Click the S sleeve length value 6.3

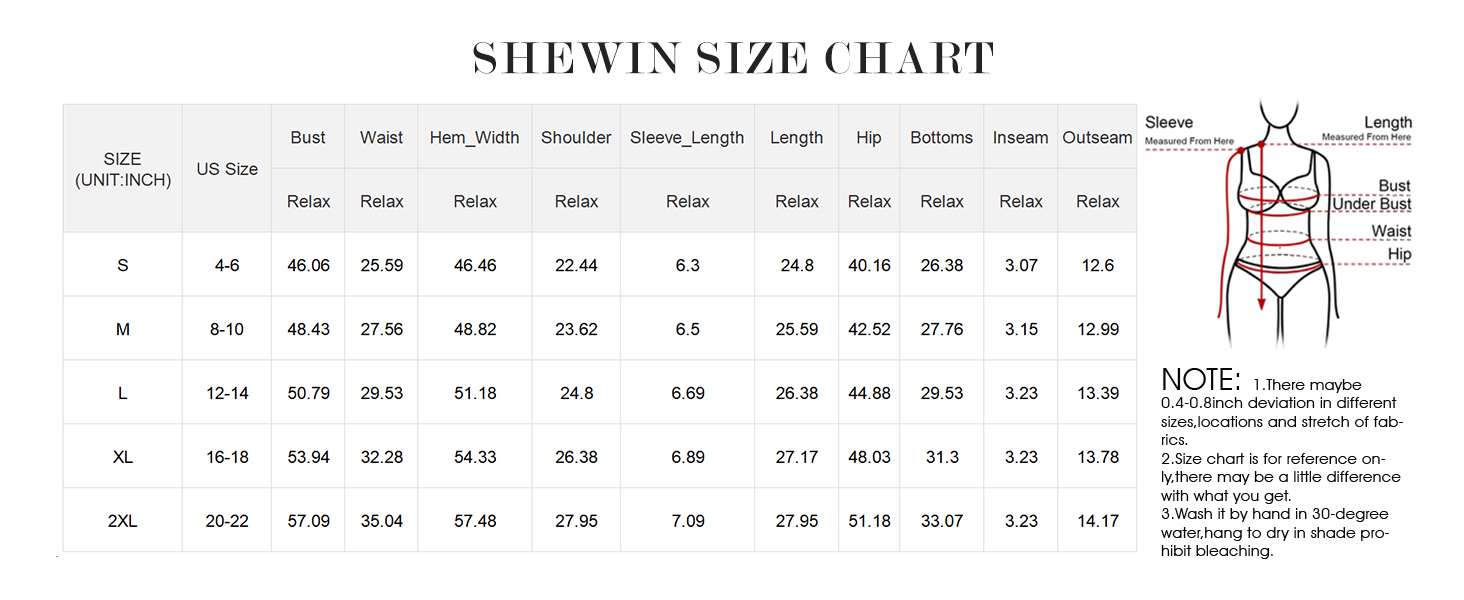(x=687, y=265)
